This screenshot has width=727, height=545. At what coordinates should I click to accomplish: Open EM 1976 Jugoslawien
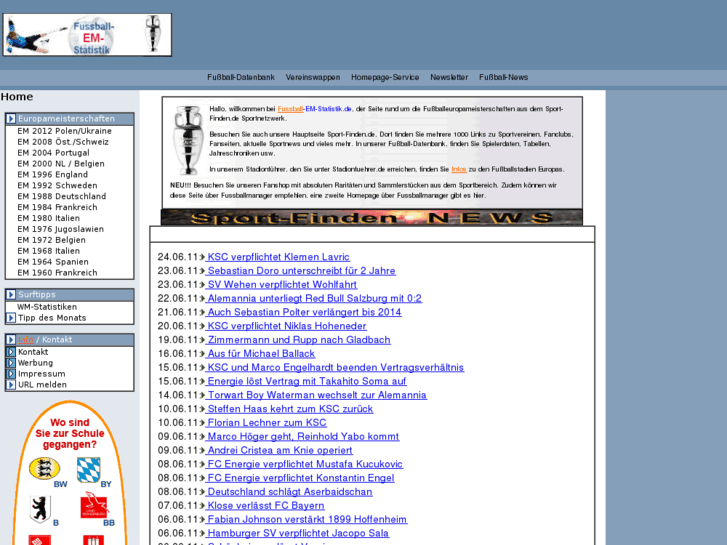(x=60, y=229)
